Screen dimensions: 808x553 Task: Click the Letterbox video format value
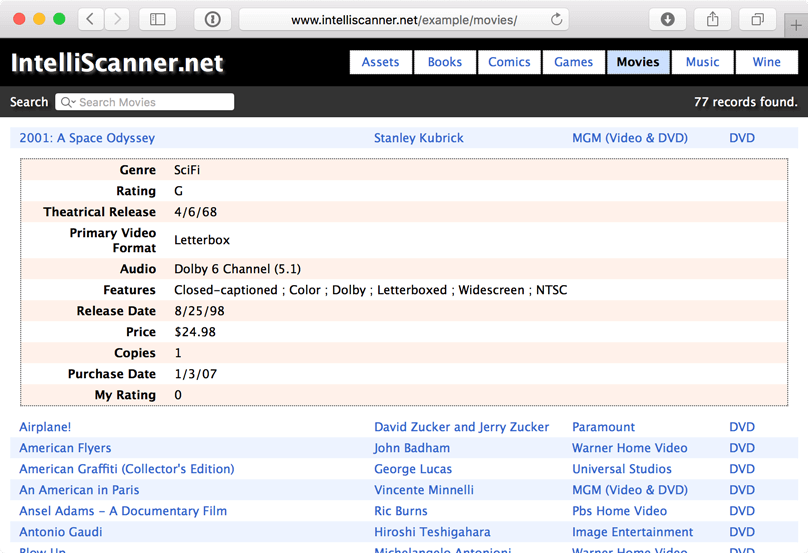[202, 240]
